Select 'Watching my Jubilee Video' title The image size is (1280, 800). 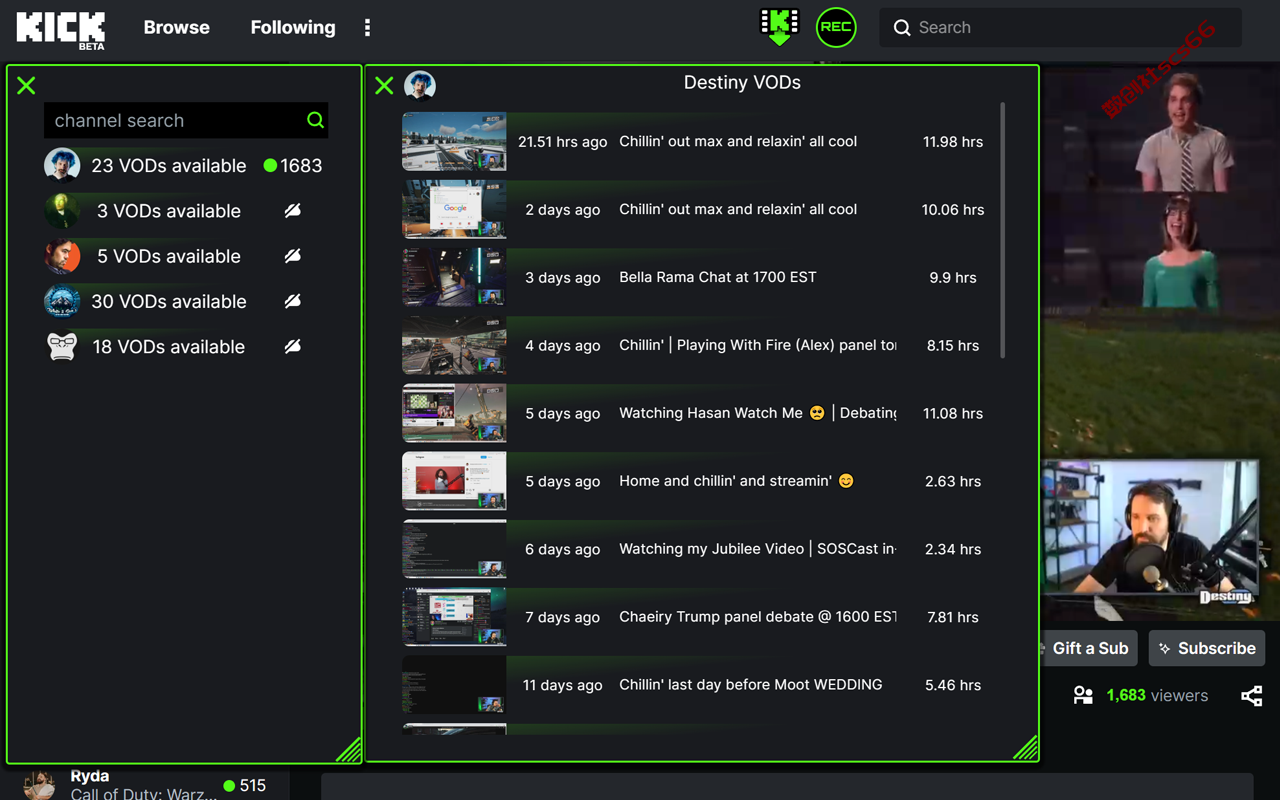757,549
